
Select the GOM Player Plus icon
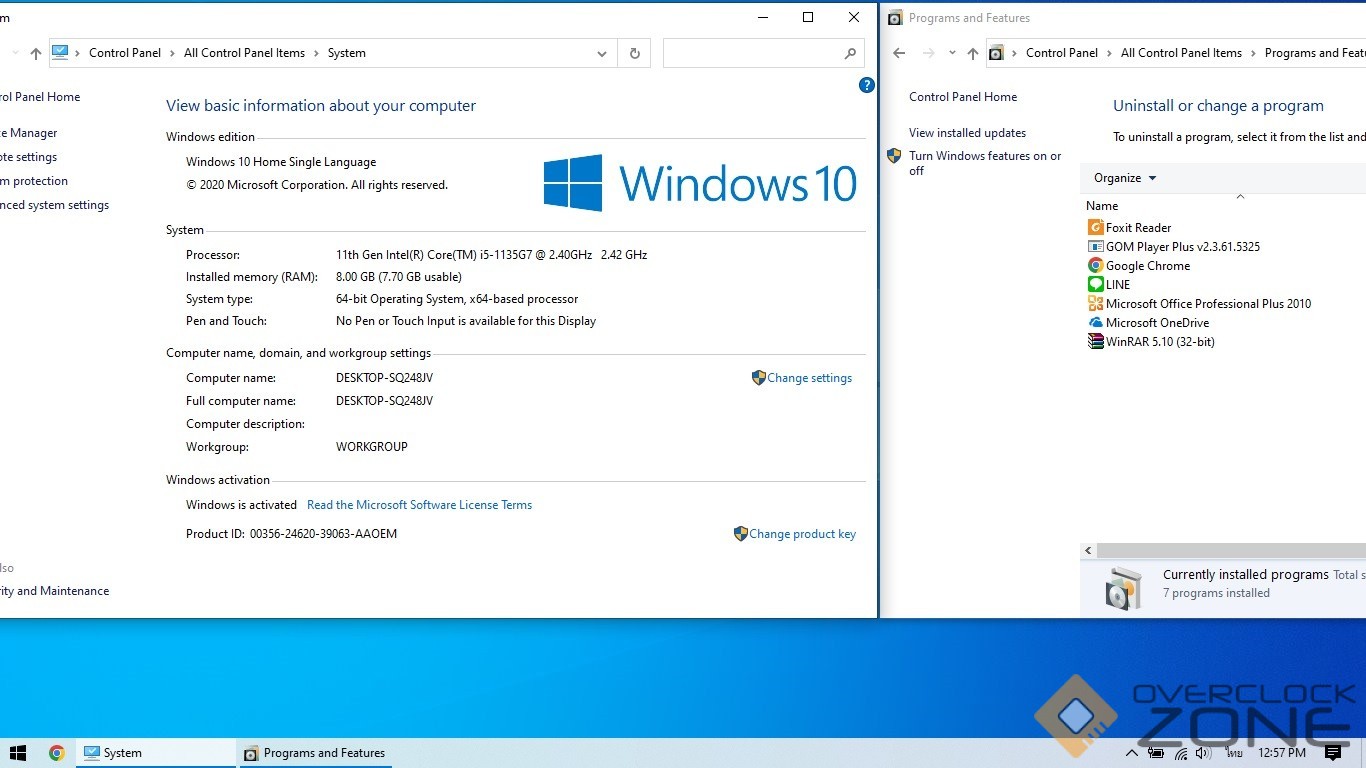coord(1095,247)
